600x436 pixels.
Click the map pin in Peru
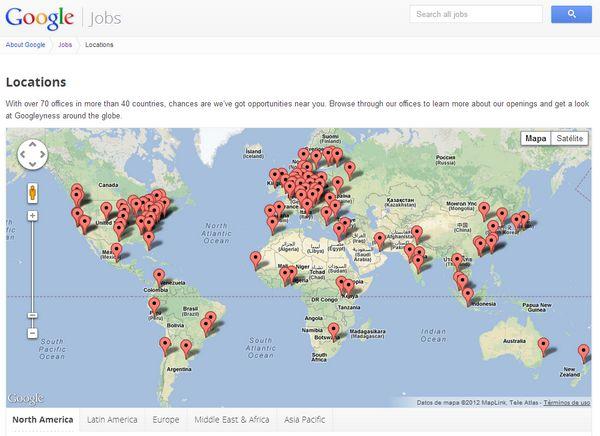[154, 307]
